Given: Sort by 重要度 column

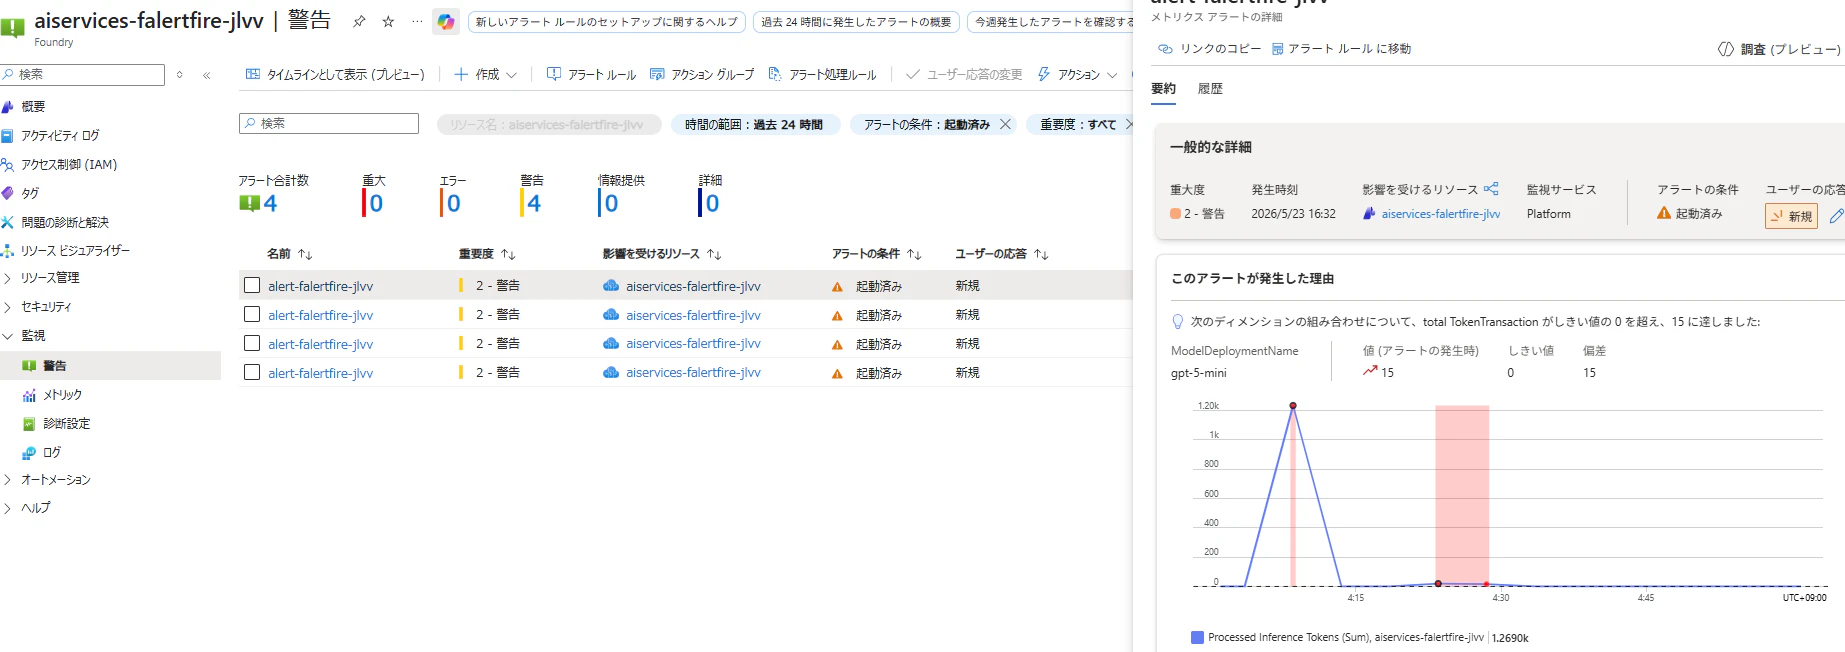Looking at the screenshot, I should (487, 254).
